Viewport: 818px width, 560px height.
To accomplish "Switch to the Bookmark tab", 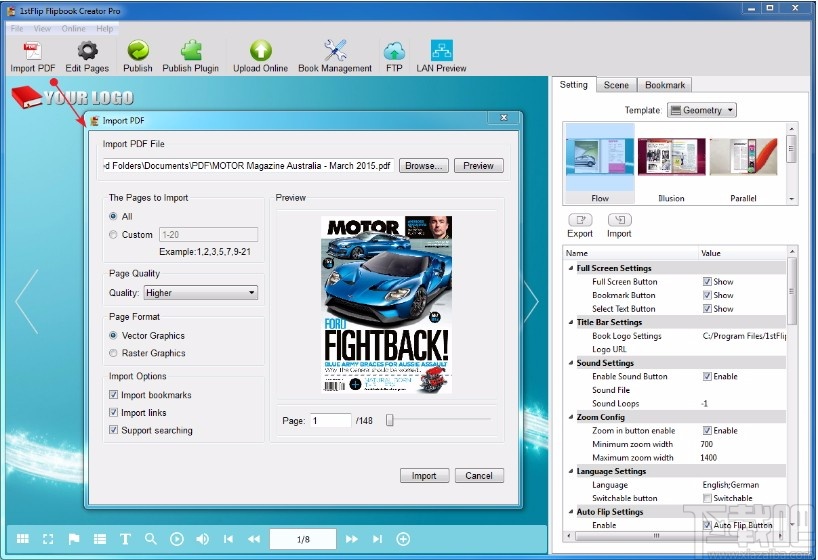I will click(665, 85).
